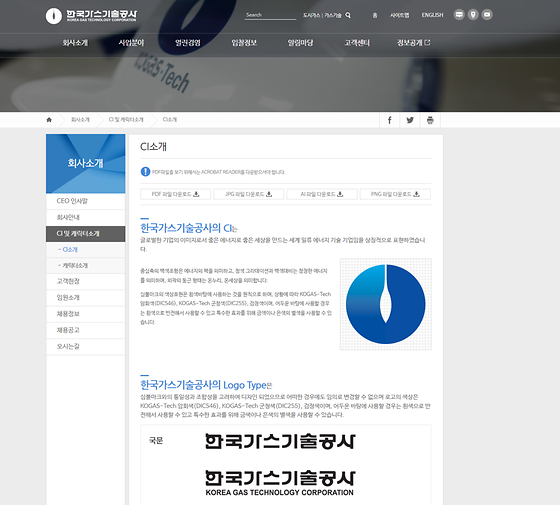560x505 pixels.
Task: Open the blog/chat round icon in header
Action: point(459,15)
